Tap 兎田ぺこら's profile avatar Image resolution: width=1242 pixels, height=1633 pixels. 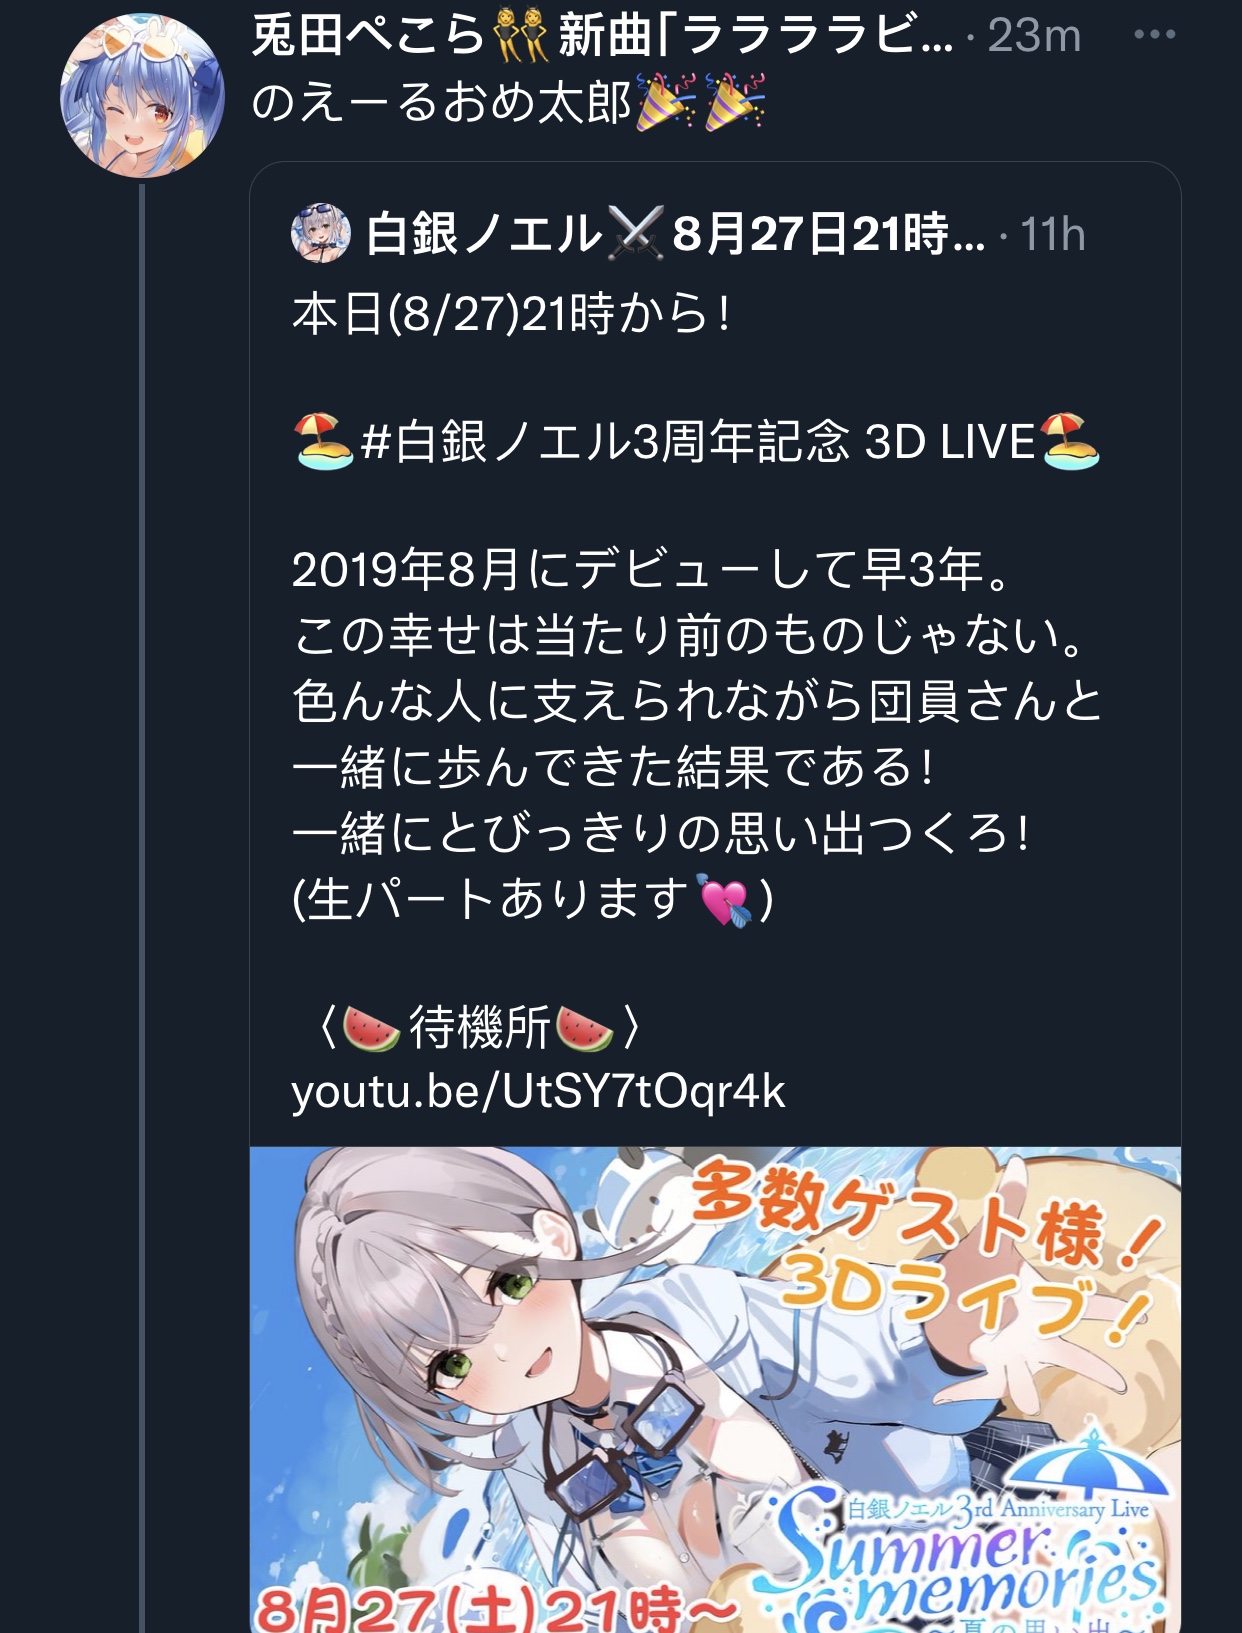pos(142,96)
